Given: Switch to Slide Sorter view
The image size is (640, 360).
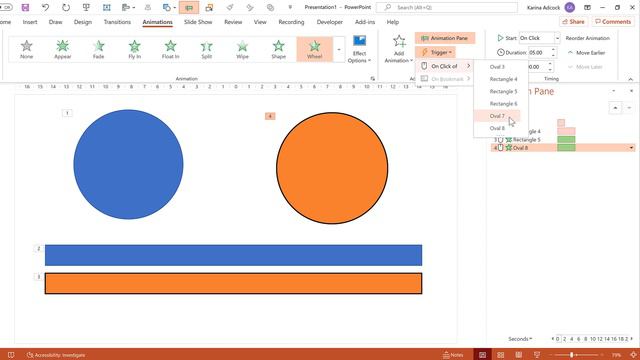Looking at the screenshot, I should [500, 355].
